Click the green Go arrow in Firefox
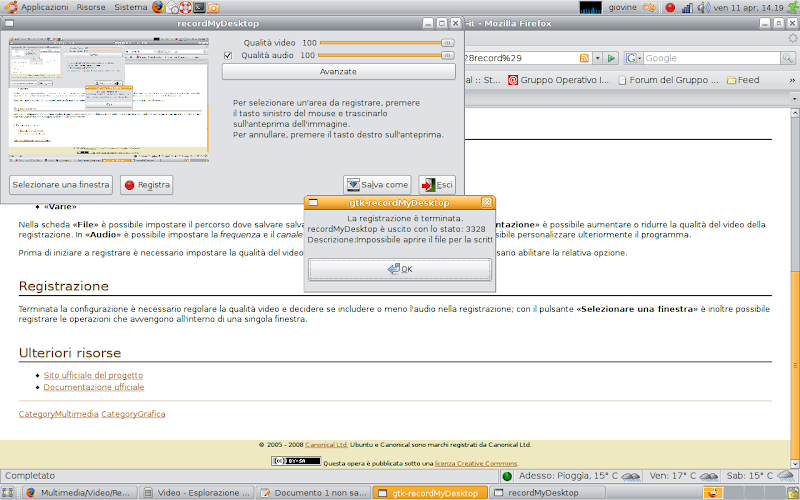The image size is (800, 500). click(611, 58)
